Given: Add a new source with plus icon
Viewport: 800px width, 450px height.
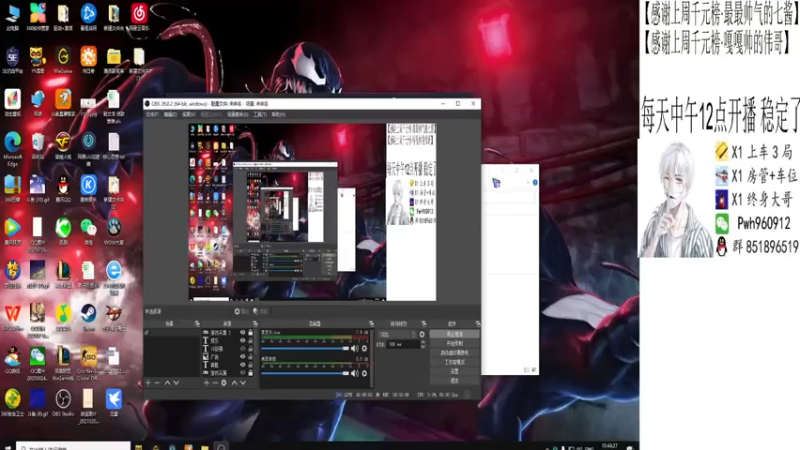Looking at the screenshot, I should click(x=206, y=382).
